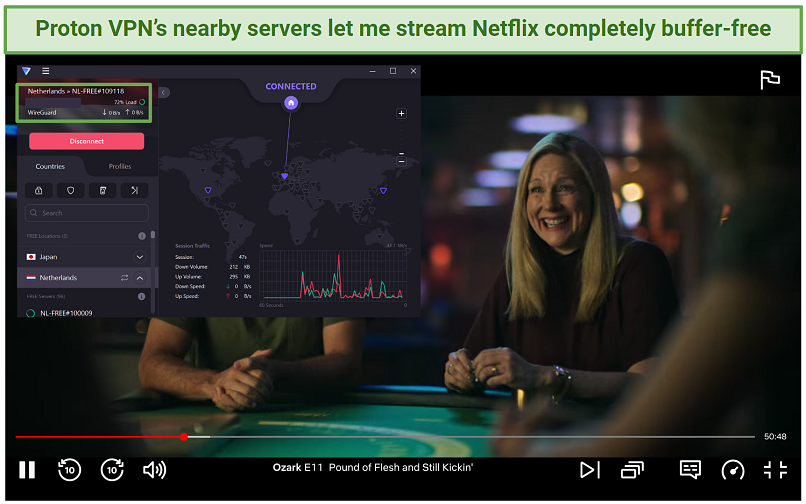Open playback speed control
806x504 pixels.
732,470
